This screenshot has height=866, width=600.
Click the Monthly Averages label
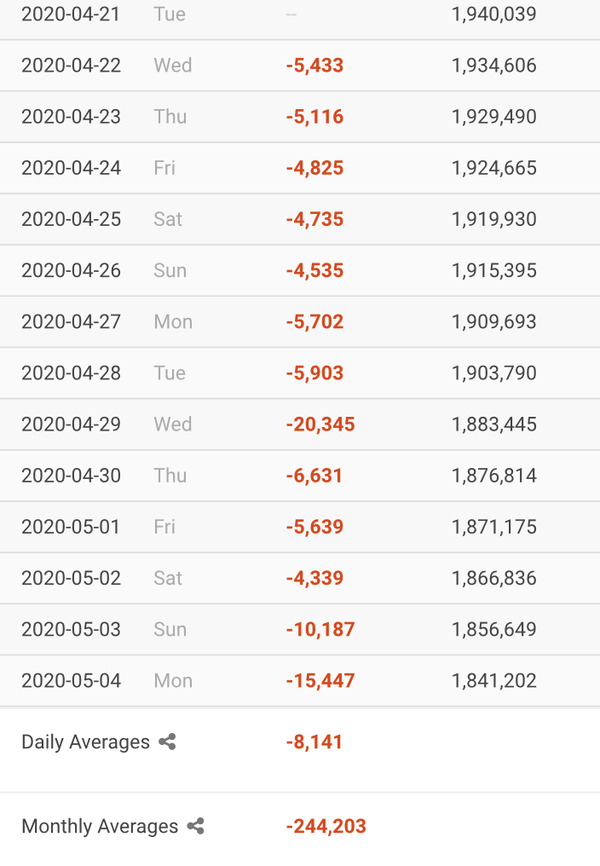pyautogui.click(x=99, y=827)
